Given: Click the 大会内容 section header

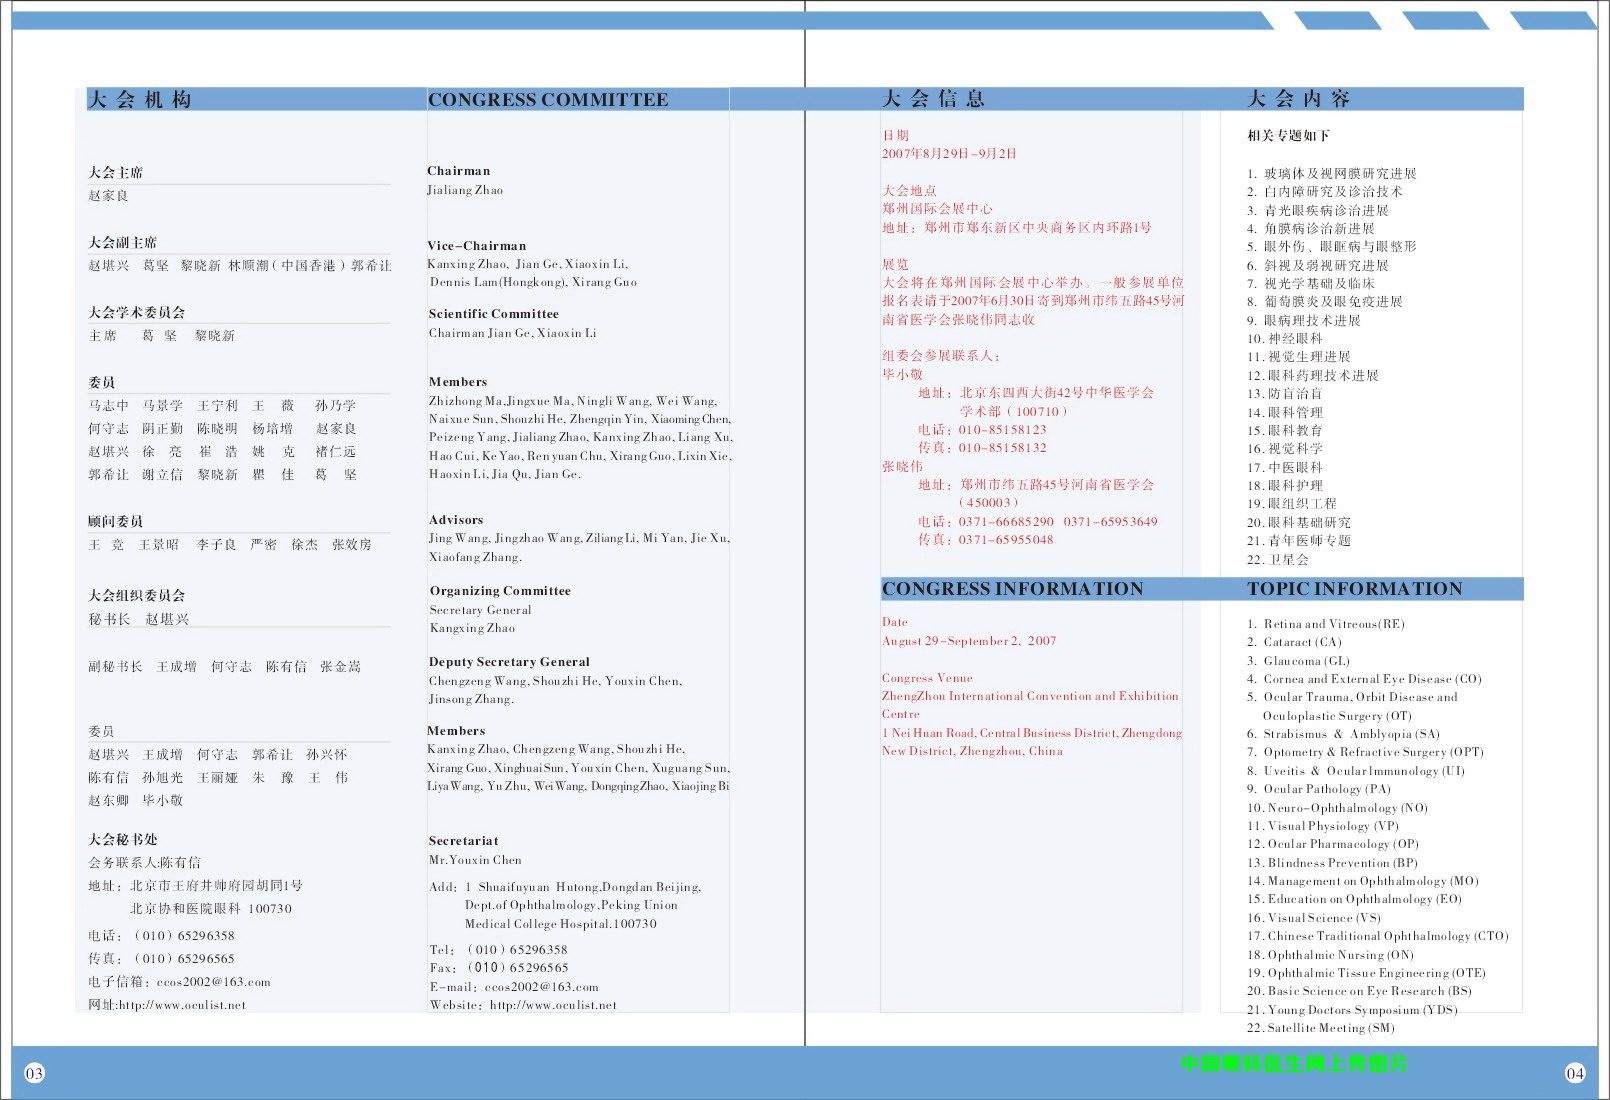Looking at the screenshot, I should [1298, 98].
